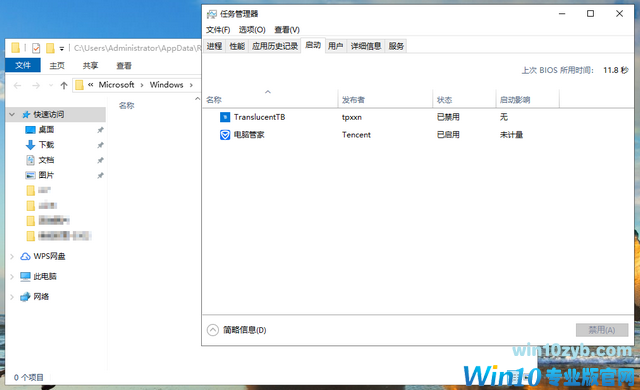Screen dimensions: 640x390
Task: Click the 文档 documents icon in sidebar
Action: (x=30, y=160)
